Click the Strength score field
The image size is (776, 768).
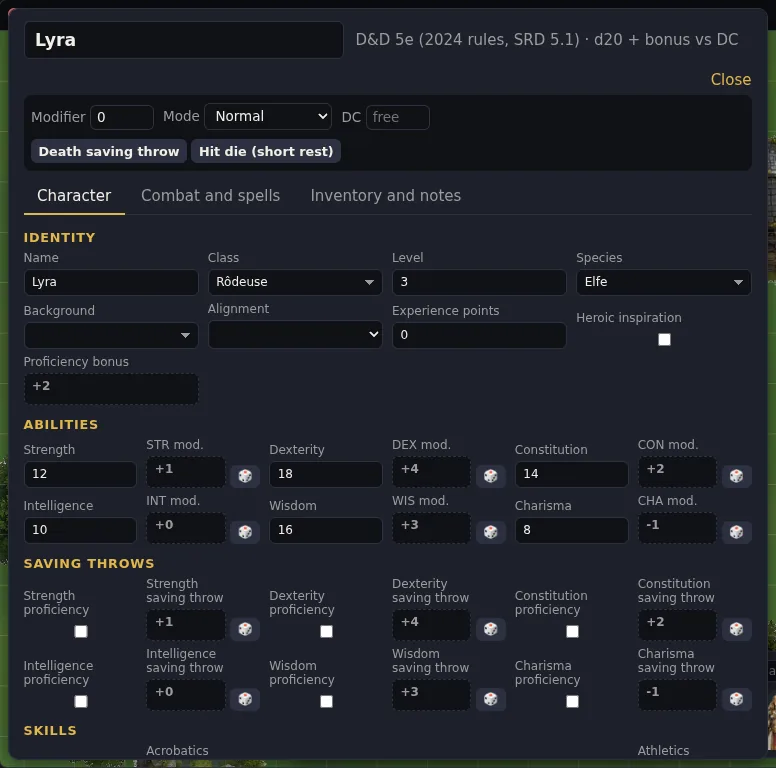click(x=80, y=474)
